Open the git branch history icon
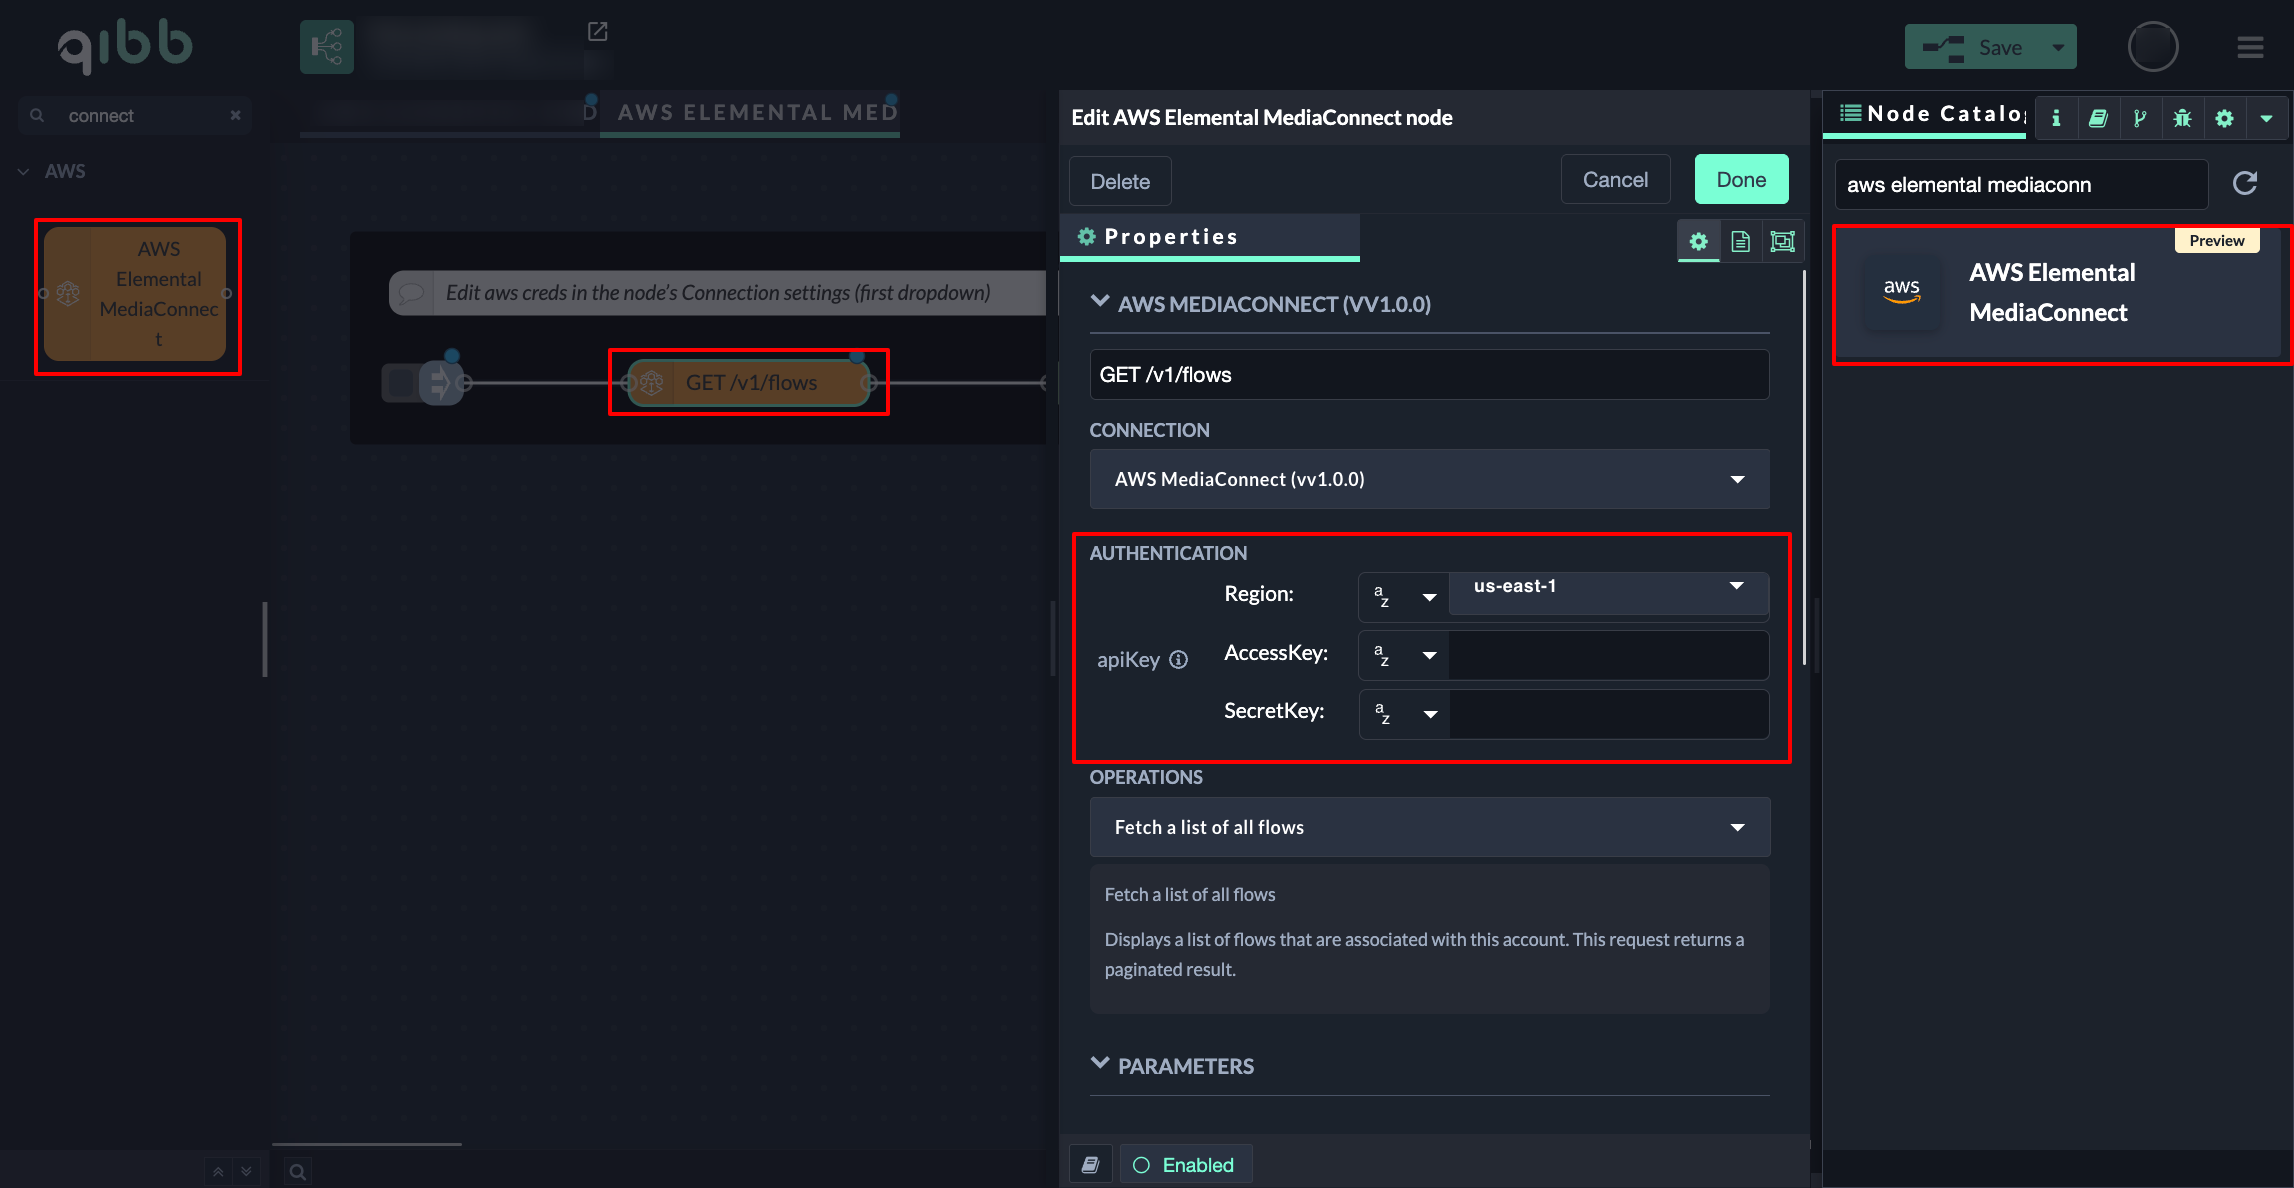Image resolution: width=2294 pixels, height=1188 pixels. [2140, 118]
